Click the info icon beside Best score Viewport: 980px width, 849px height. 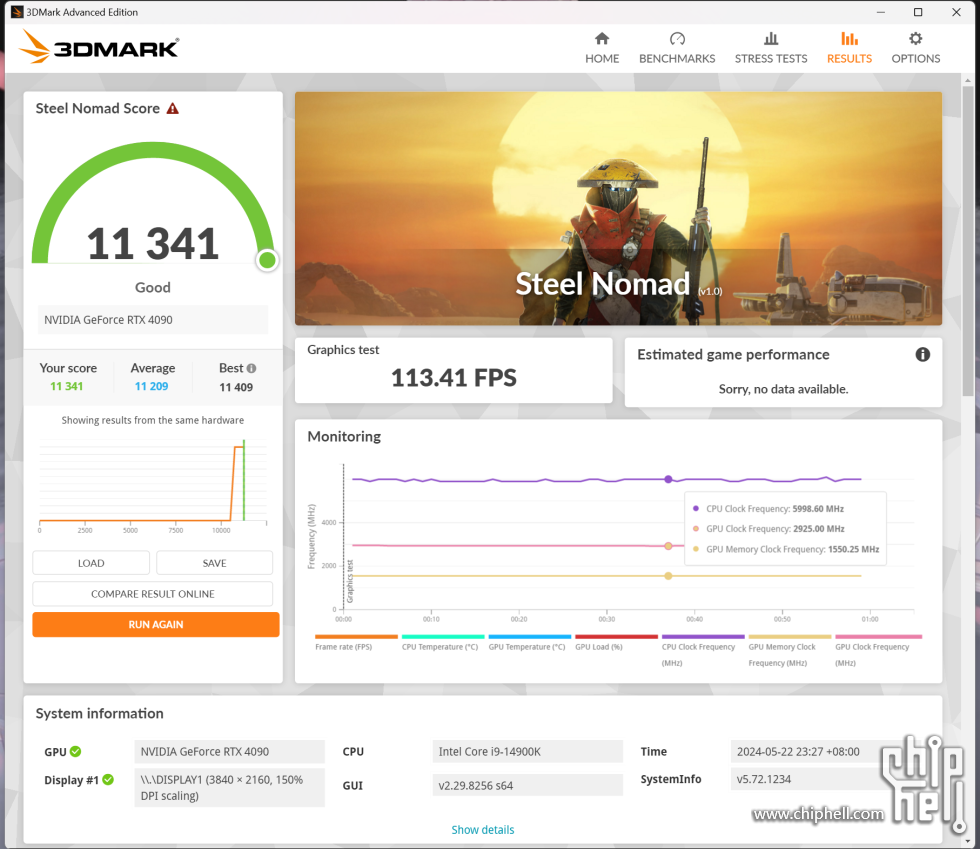[251, 368]
